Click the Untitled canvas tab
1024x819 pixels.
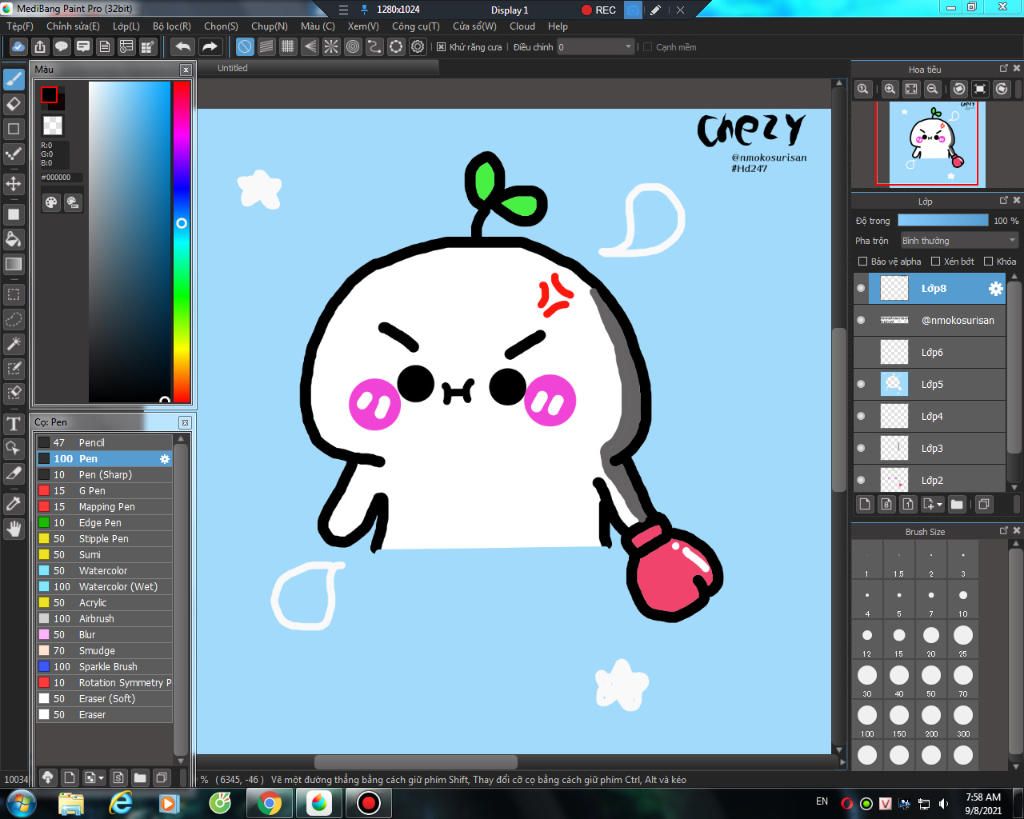[x=232, y=68]
